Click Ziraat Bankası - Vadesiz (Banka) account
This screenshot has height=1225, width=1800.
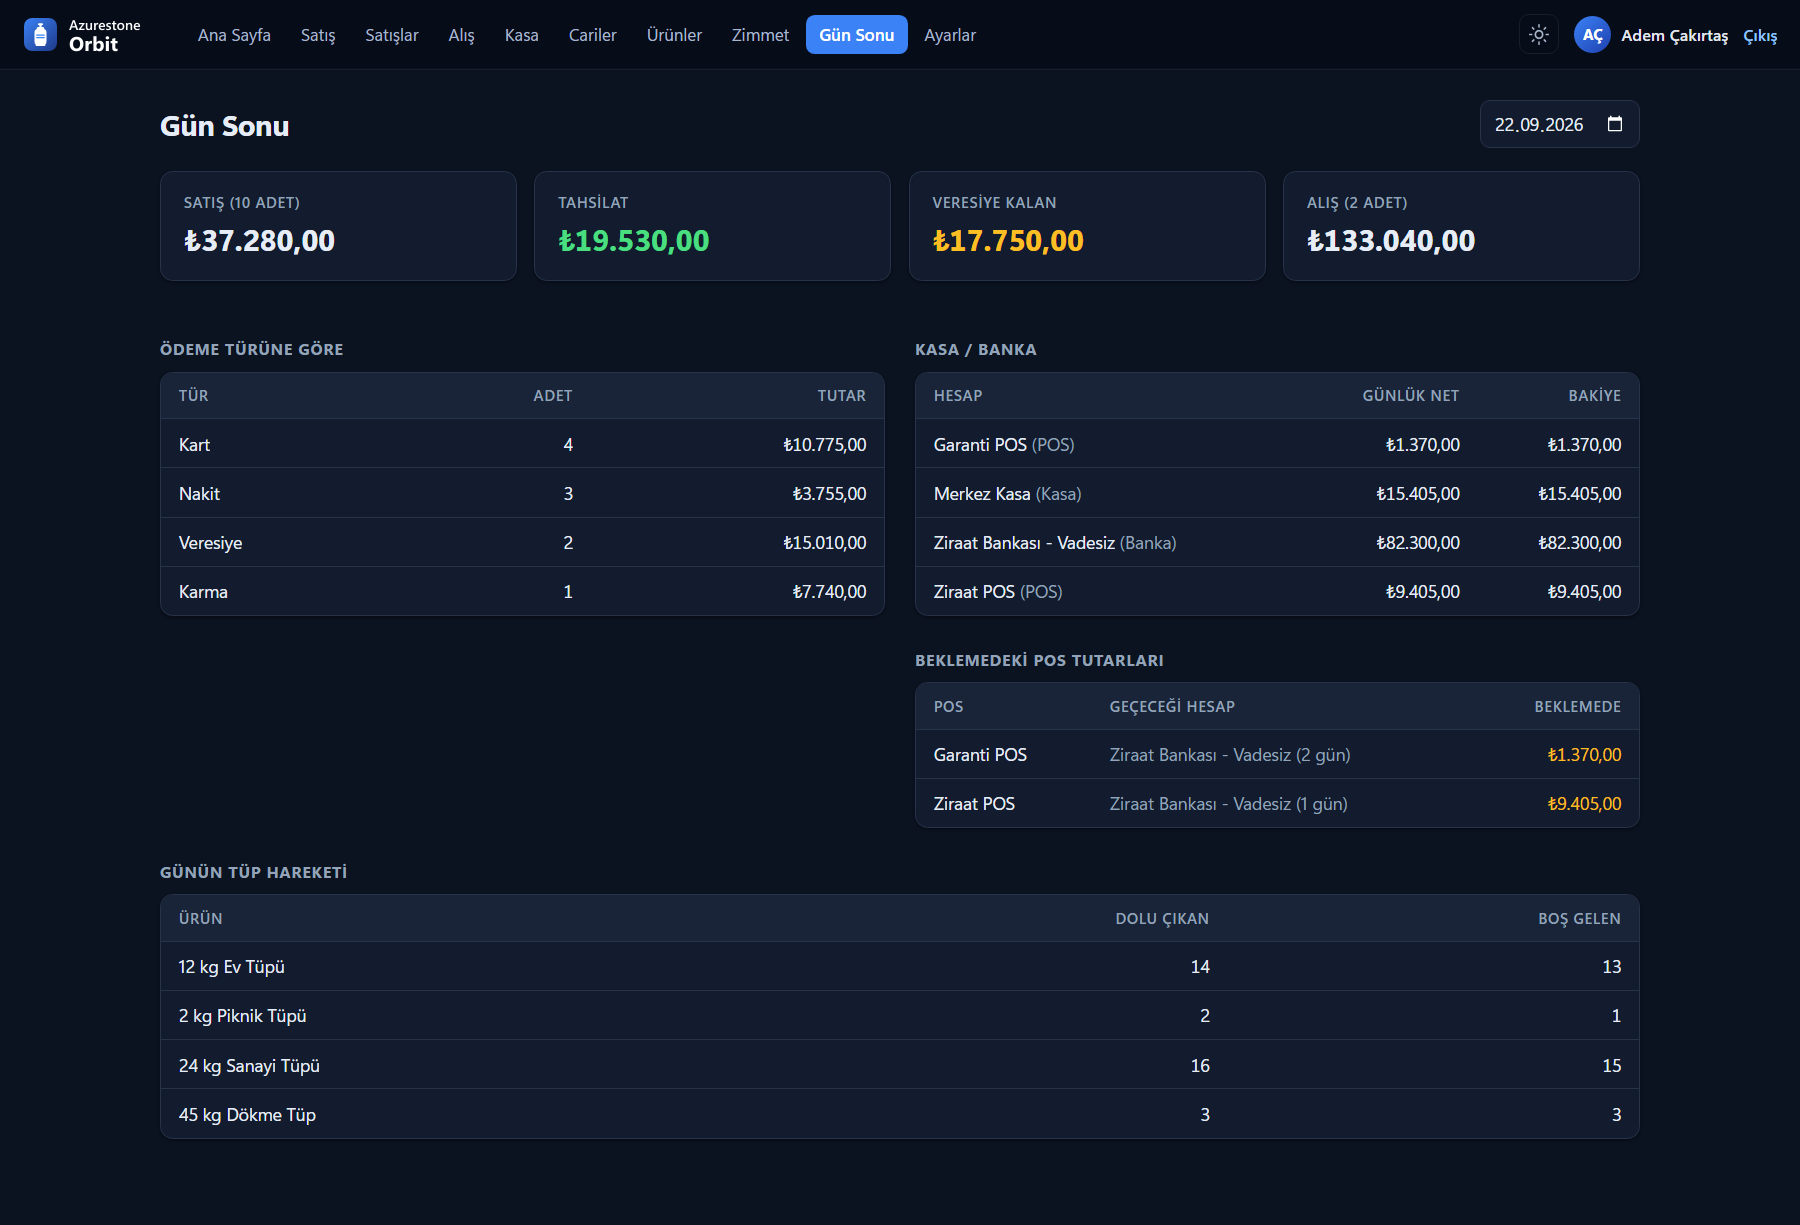(x=1055, y=543)
